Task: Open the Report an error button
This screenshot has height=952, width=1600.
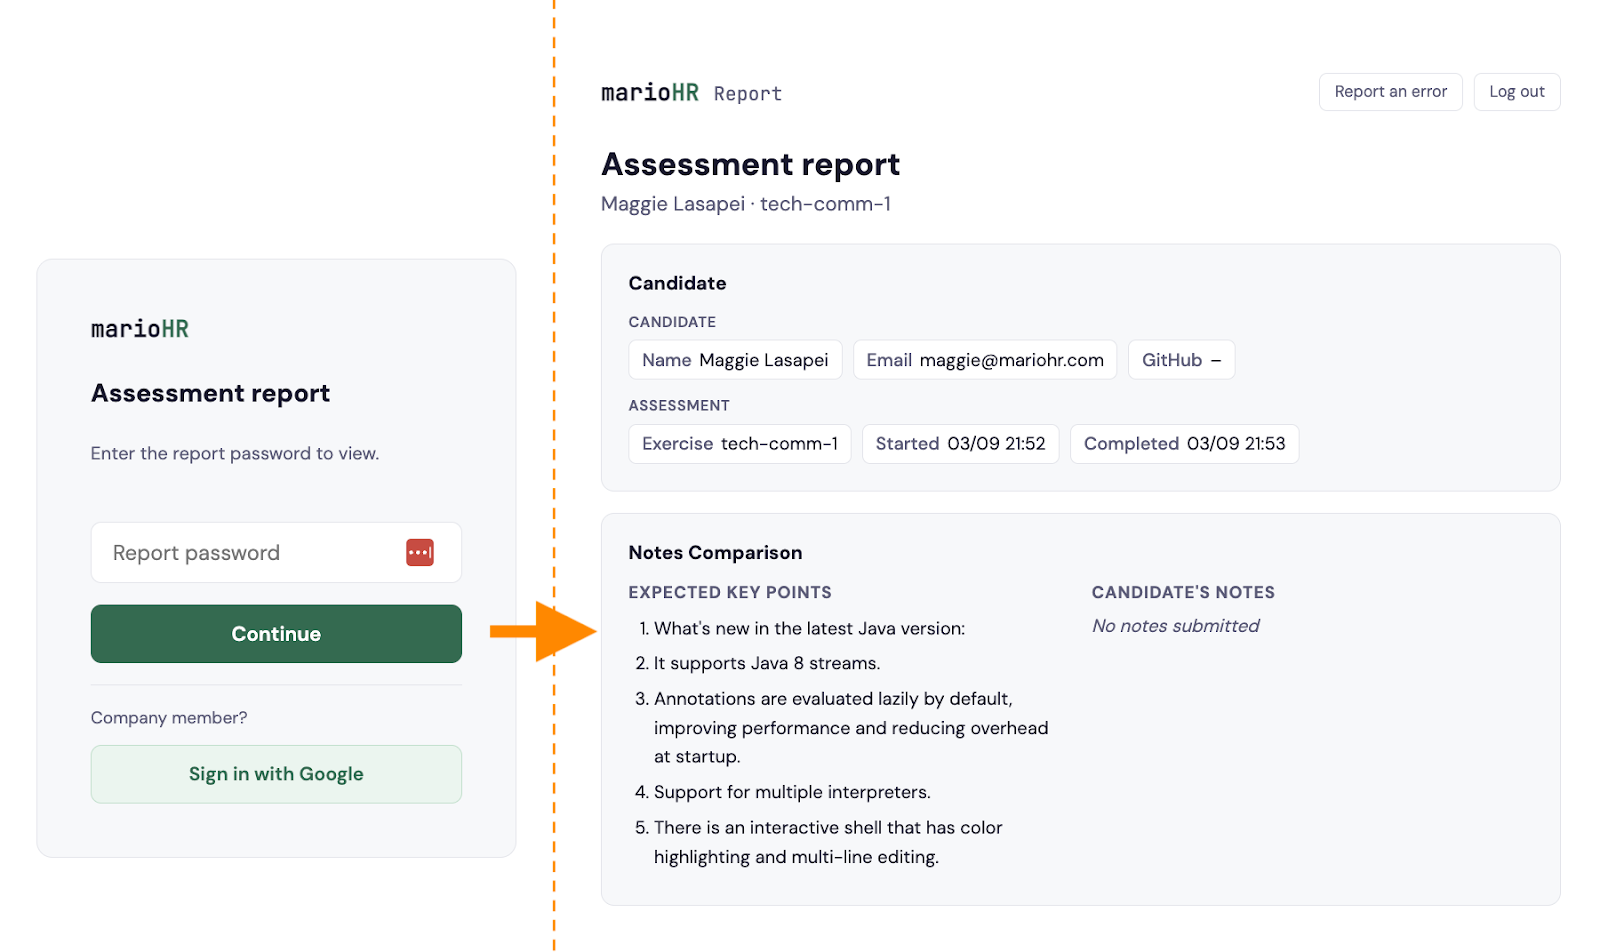Action: (1390, 92)
